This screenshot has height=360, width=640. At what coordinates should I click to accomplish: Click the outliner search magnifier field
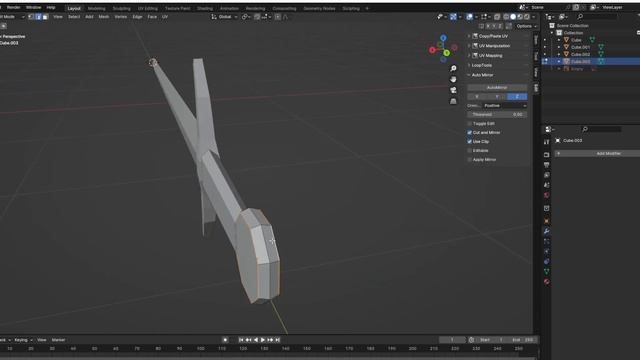[x=597, y=17]
